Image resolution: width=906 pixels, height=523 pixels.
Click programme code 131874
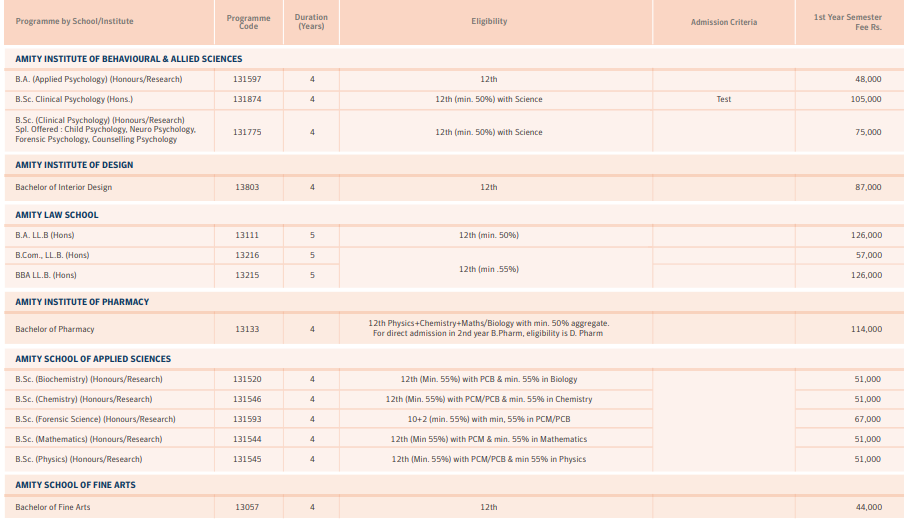pos(247,99)
